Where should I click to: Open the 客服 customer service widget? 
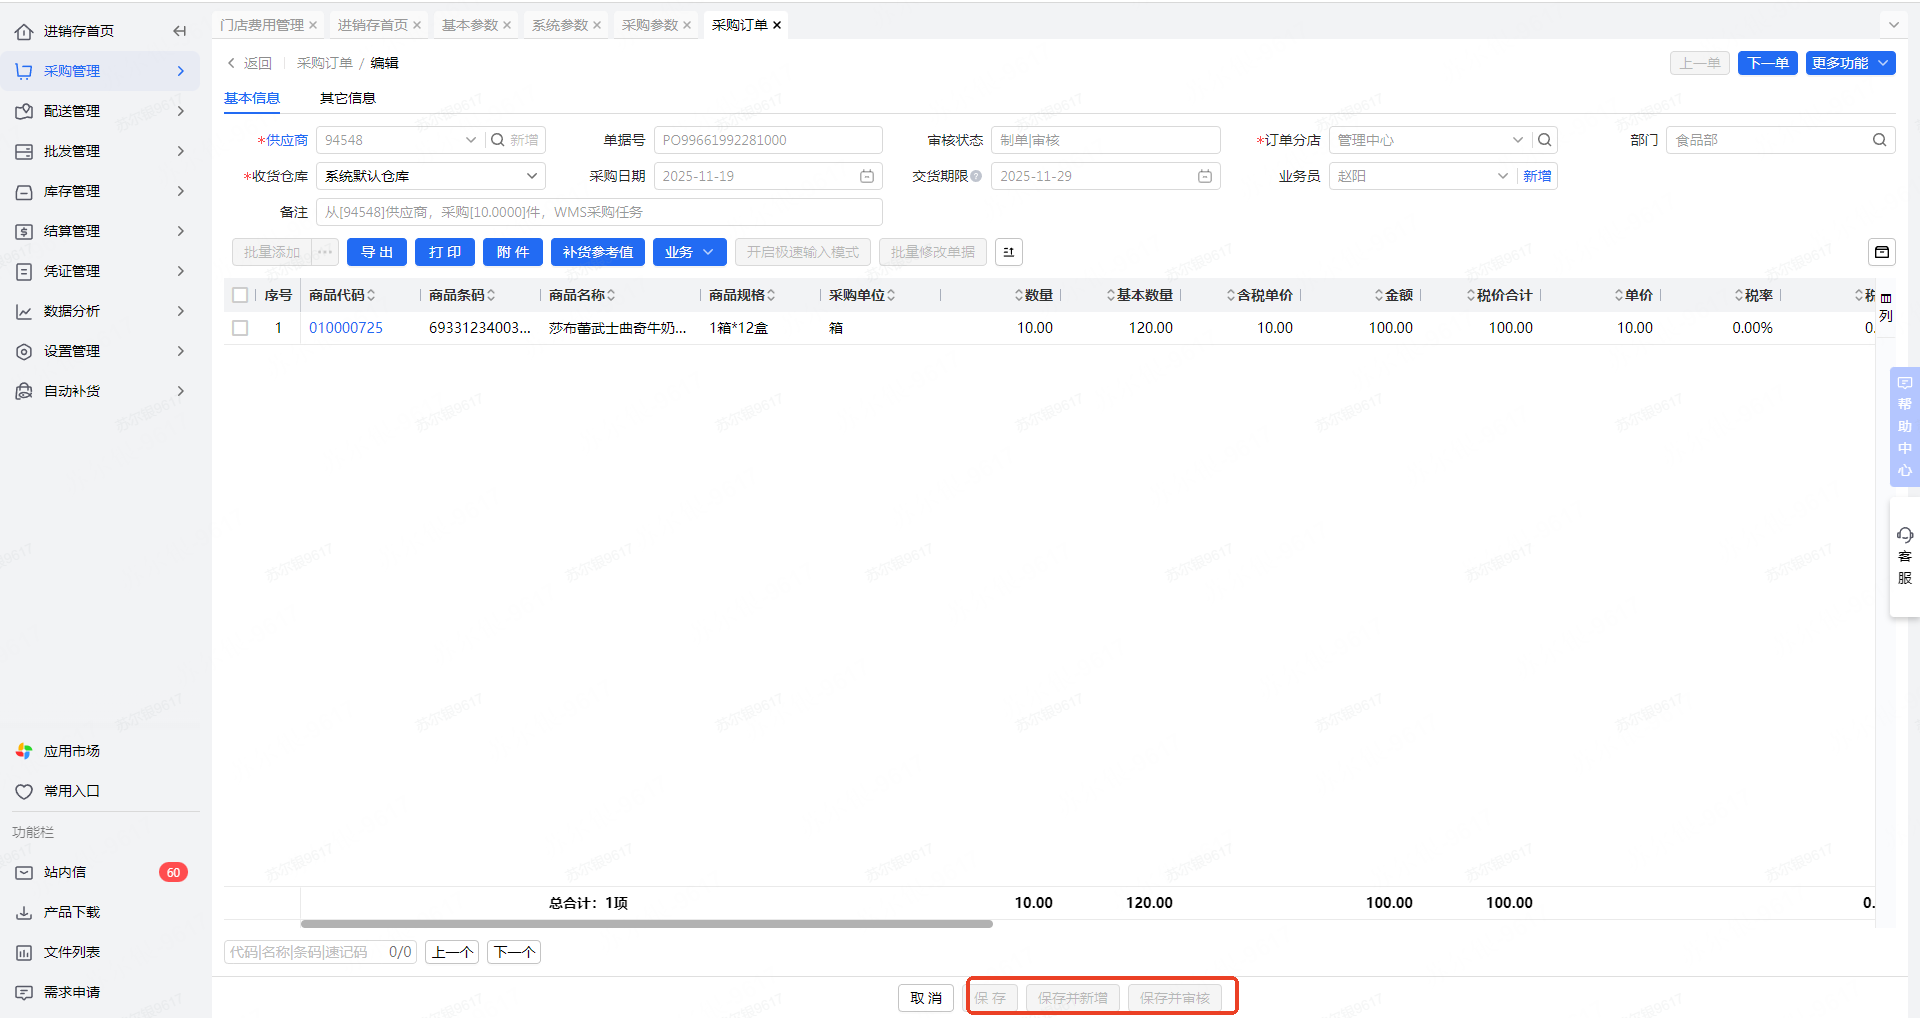click(1904, 557)
